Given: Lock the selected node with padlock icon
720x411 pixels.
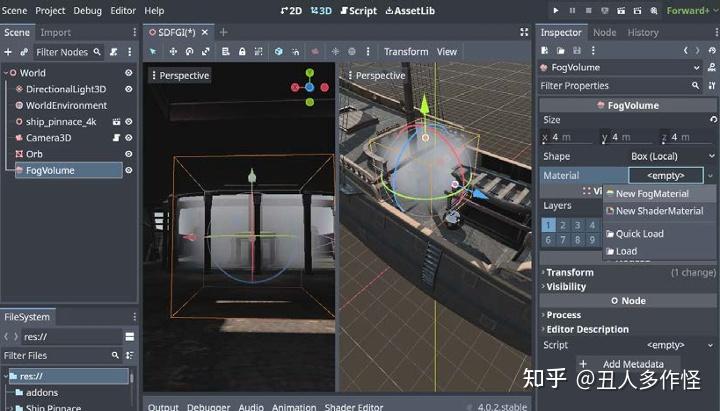Looking at the screenshot, I should pyautogui.click(x=242, y=52).
